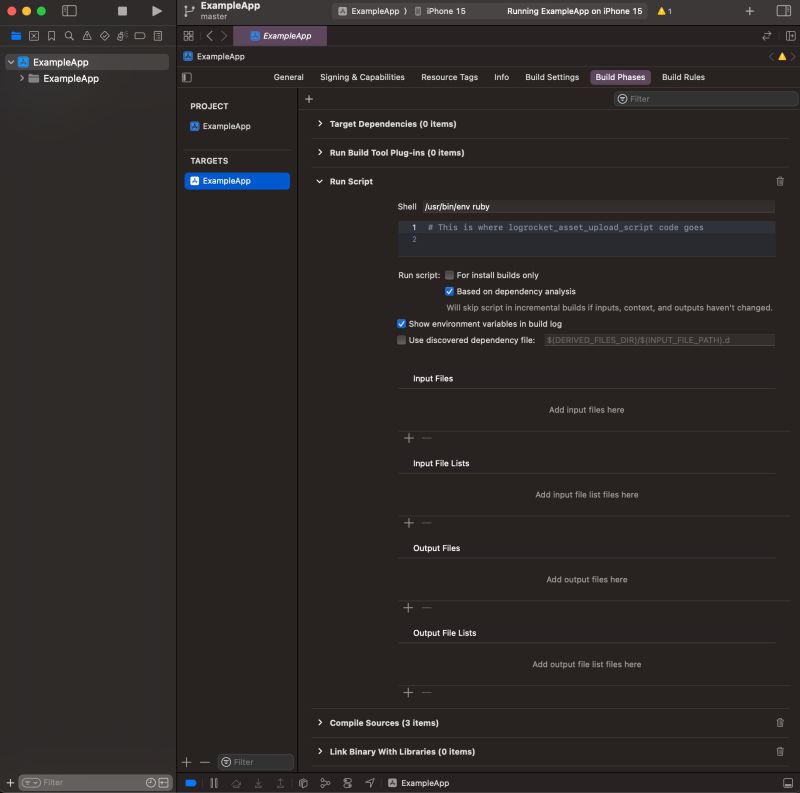Click the Run play button in toolbar

pos(157,11)
